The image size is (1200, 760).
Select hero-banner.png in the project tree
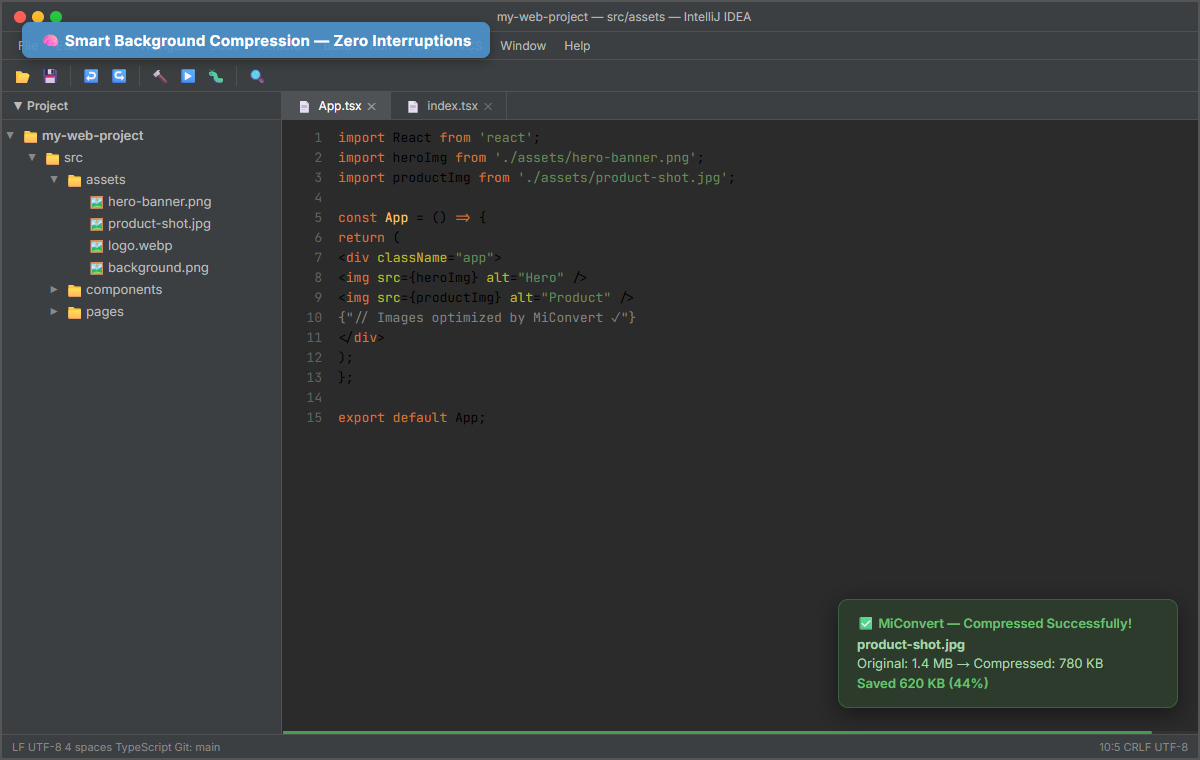pyautogui.click(x=159, y=202)
